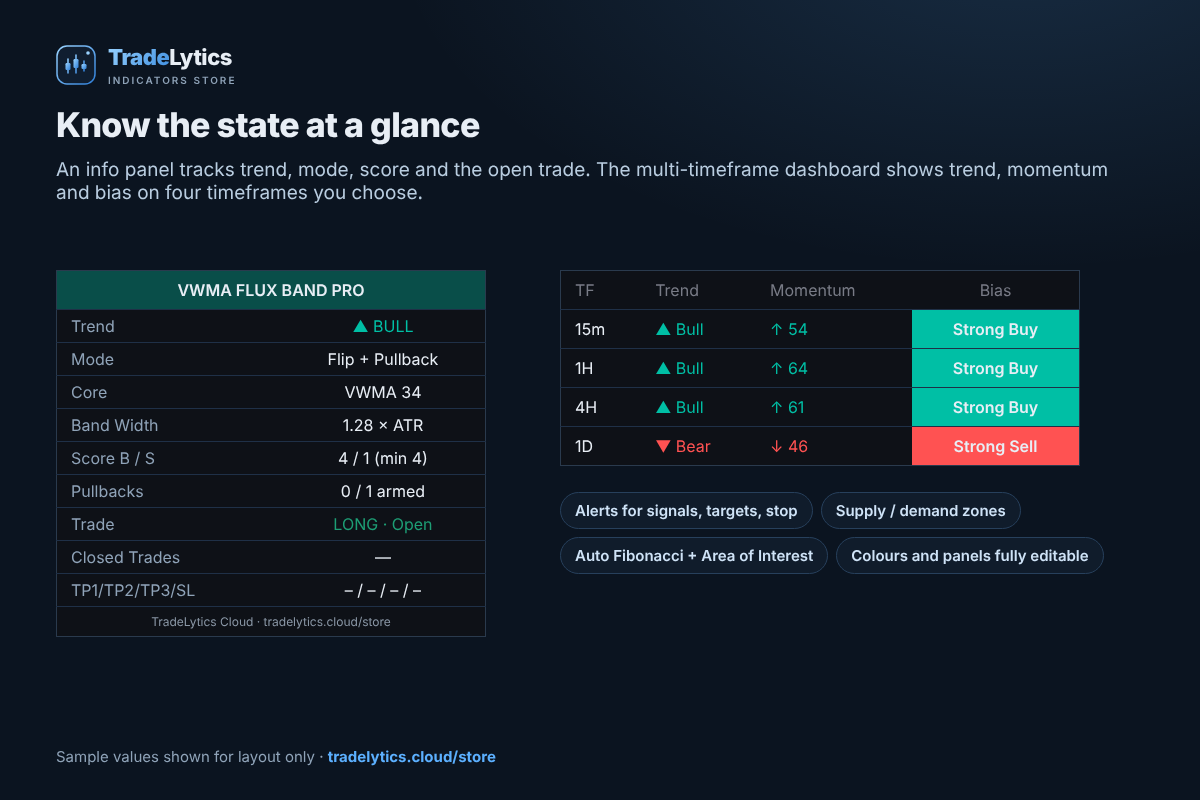
Task: Click the 'LONG · Open' trade value
Action: click(383, 524)
